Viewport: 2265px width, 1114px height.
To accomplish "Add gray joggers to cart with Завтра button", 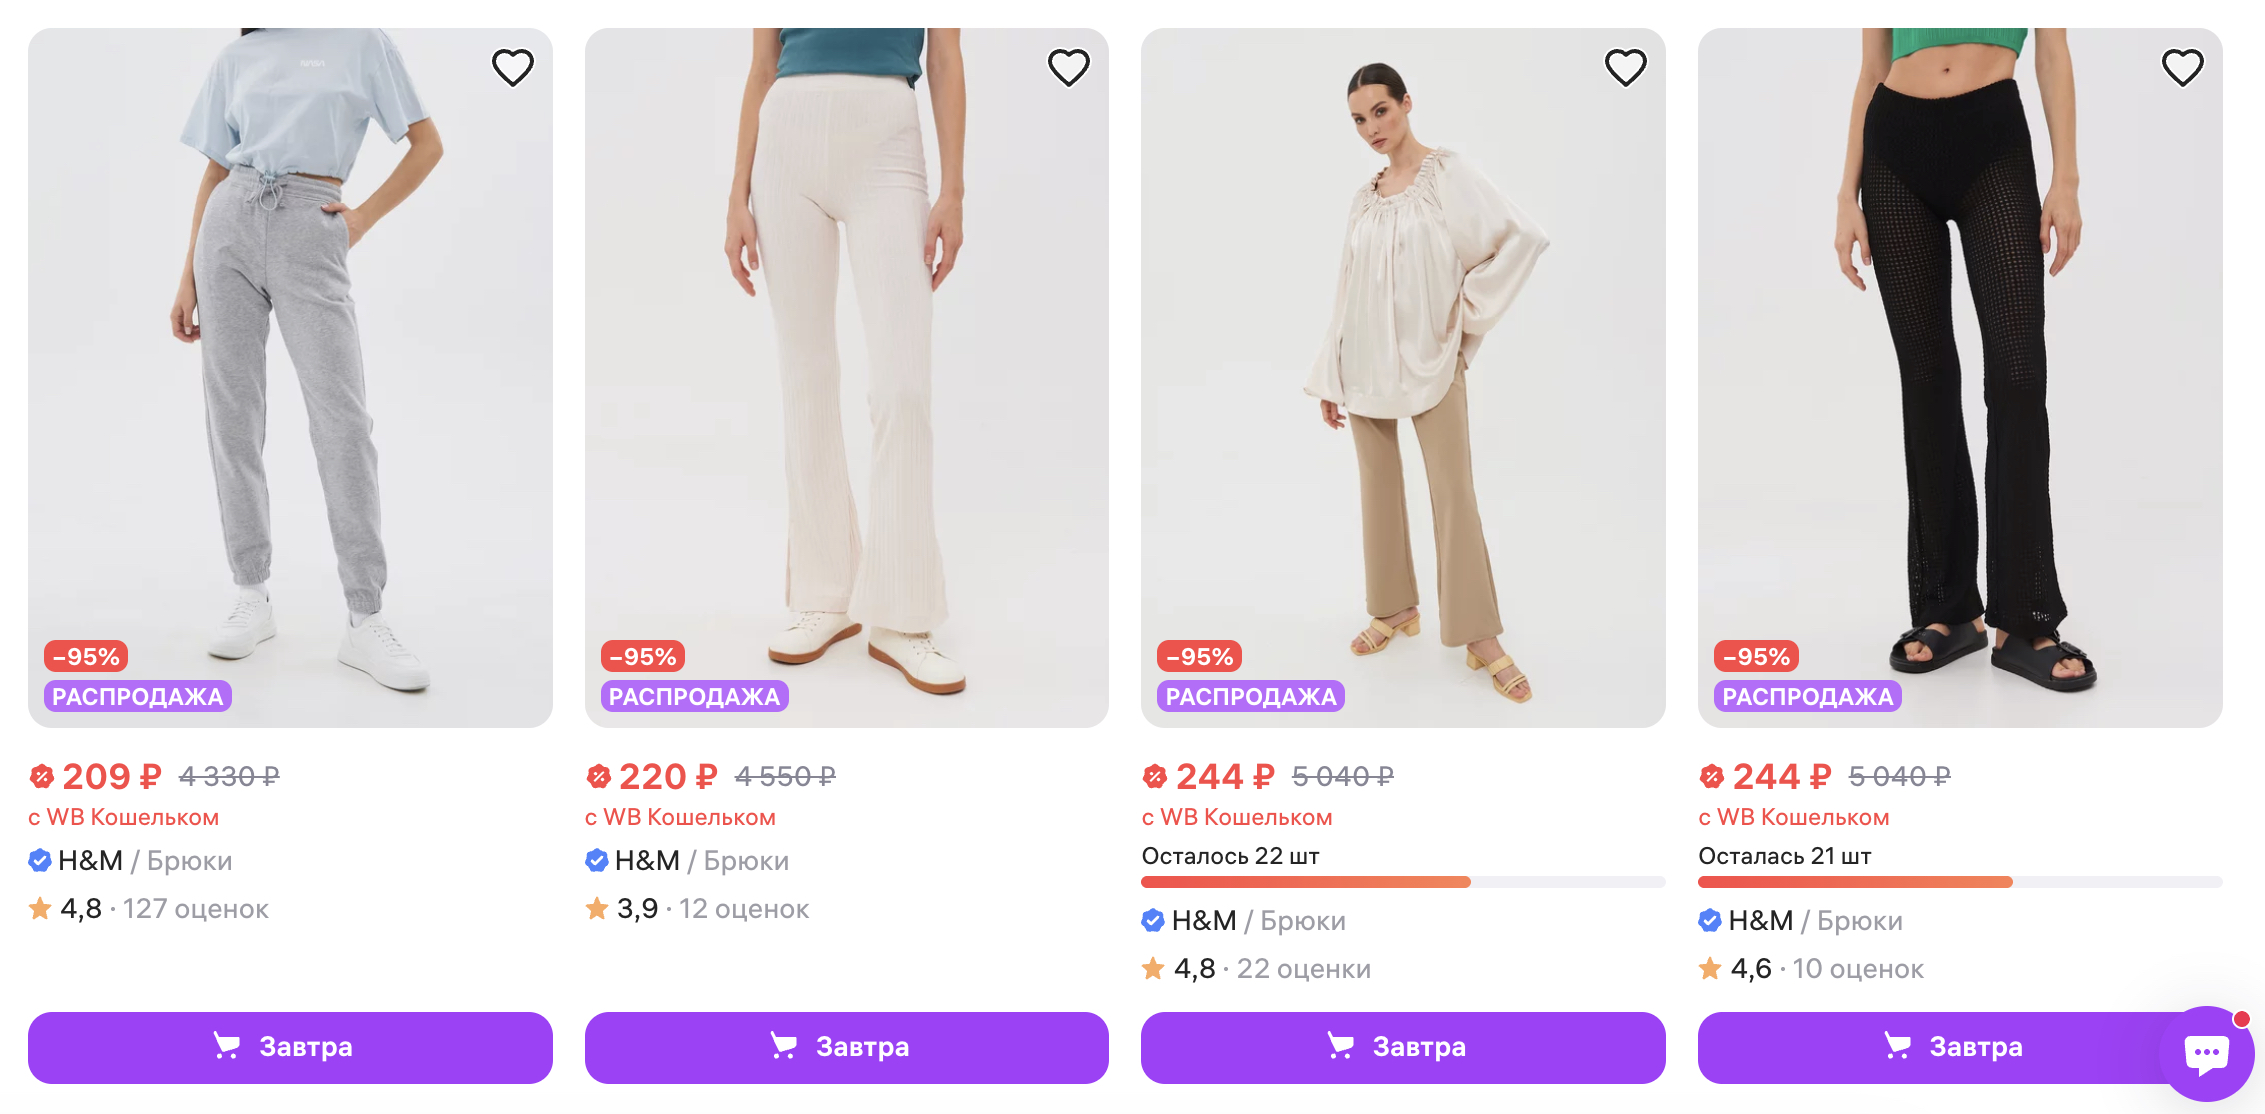I will click(290, 1047).
